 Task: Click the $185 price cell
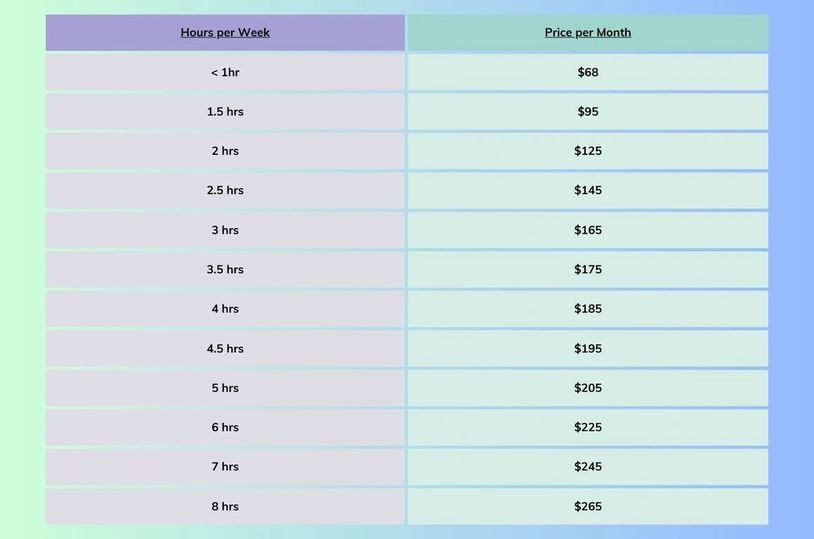pos(588,309)
